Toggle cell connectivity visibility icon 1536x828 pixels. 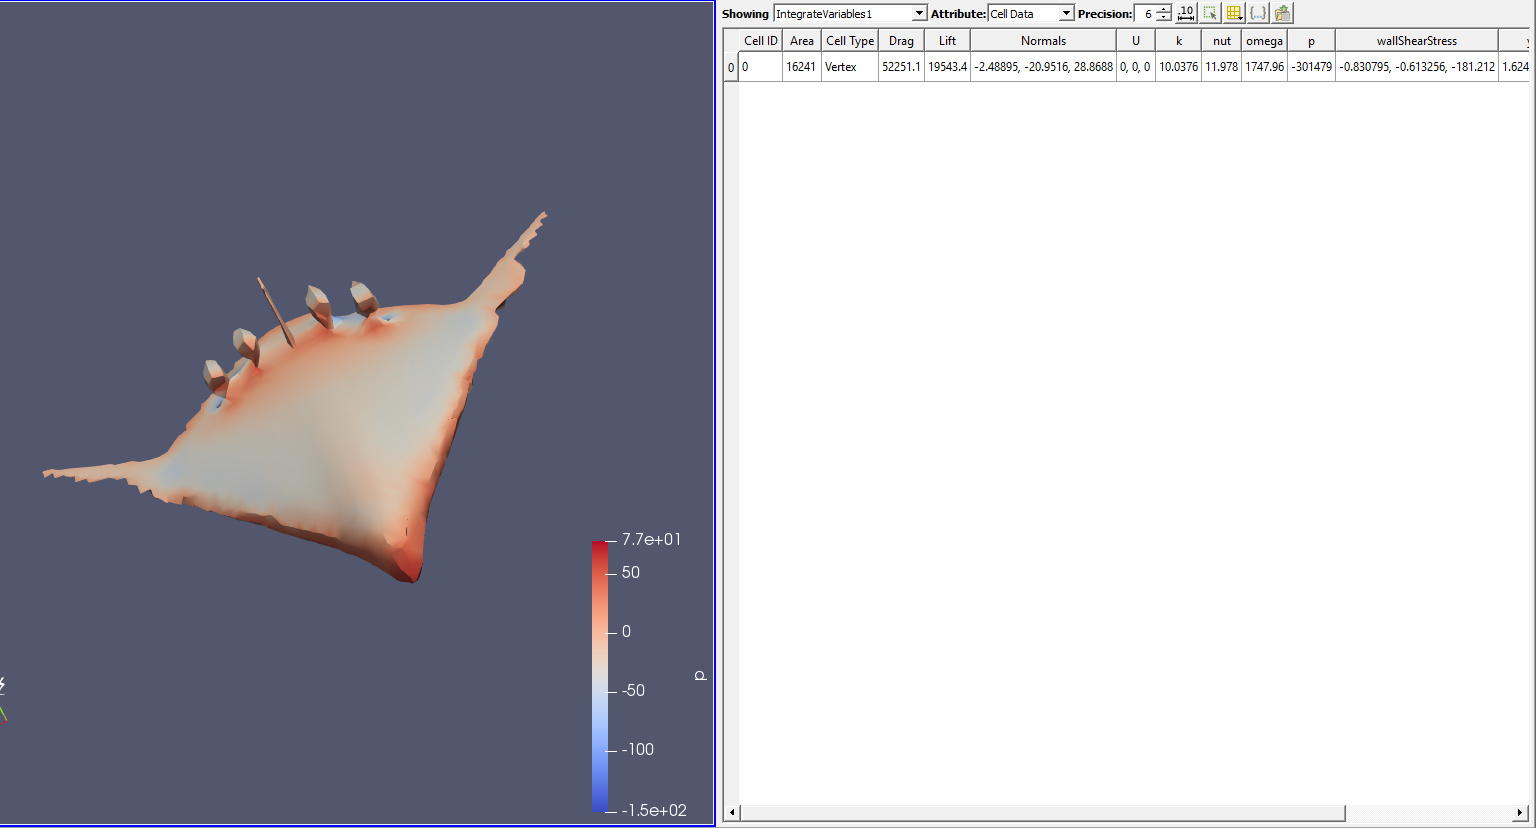[x=1258, y=13]
